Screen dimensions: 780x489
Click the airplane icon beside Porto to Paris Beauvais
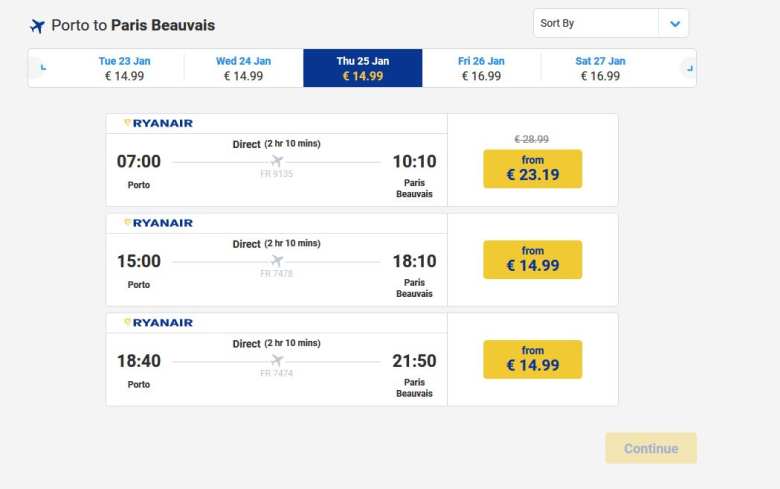click(x=38, y=26)
